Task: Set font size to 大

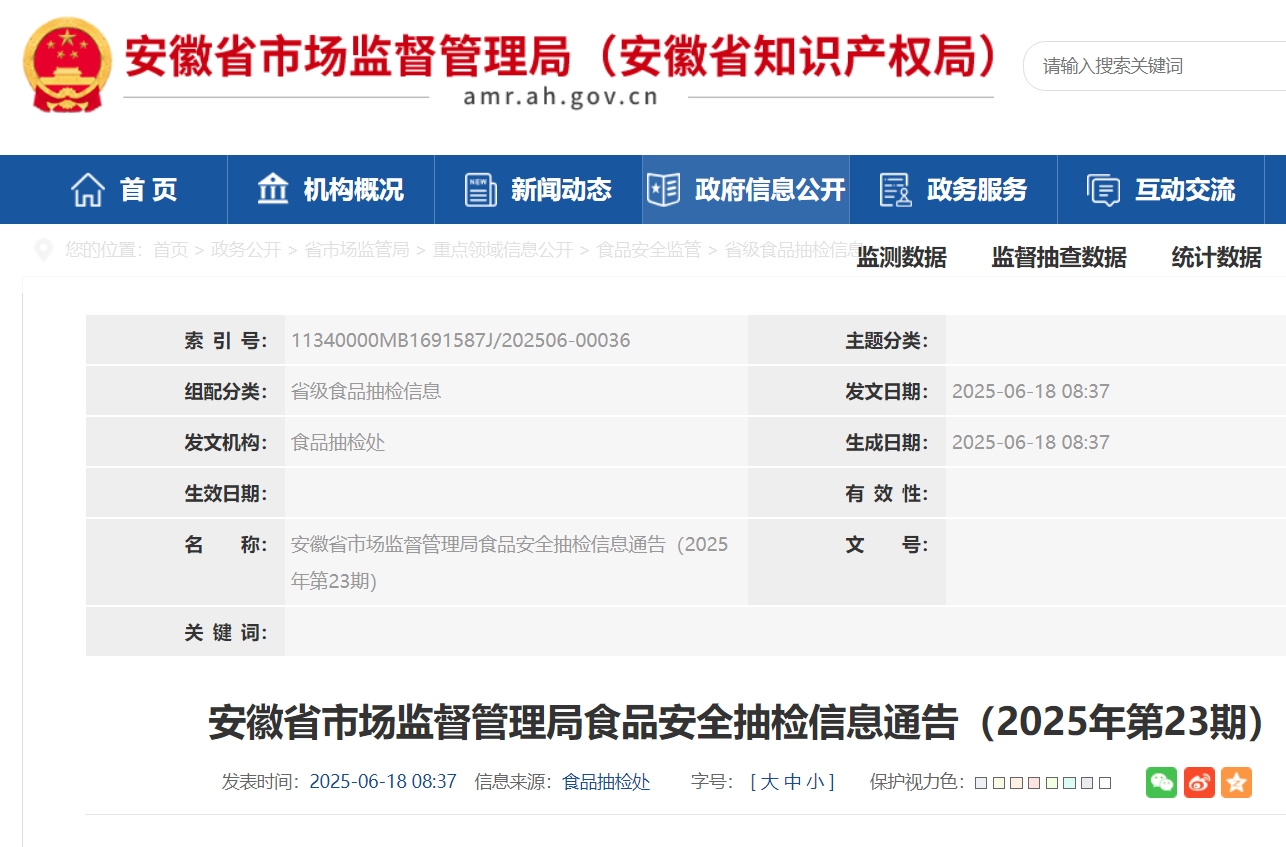Action: click(769, 782)
